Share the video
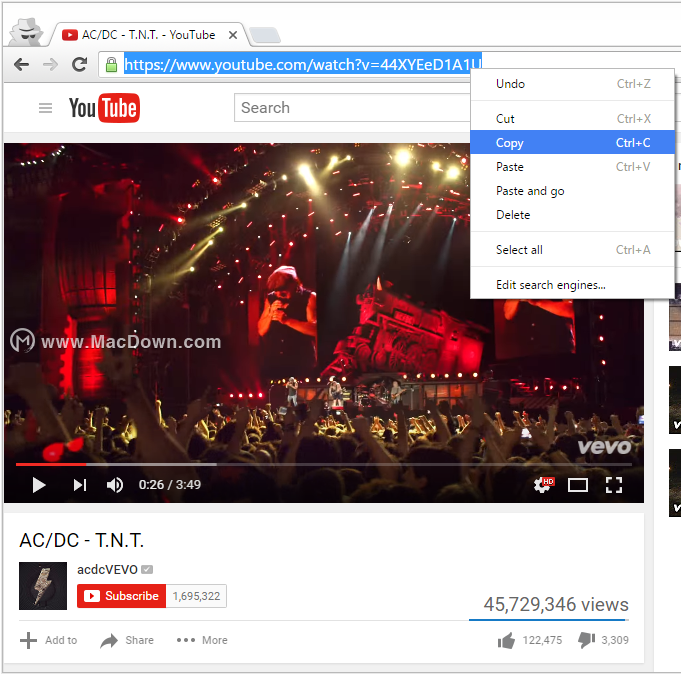 pyautogui.click(x=127, y=640)
